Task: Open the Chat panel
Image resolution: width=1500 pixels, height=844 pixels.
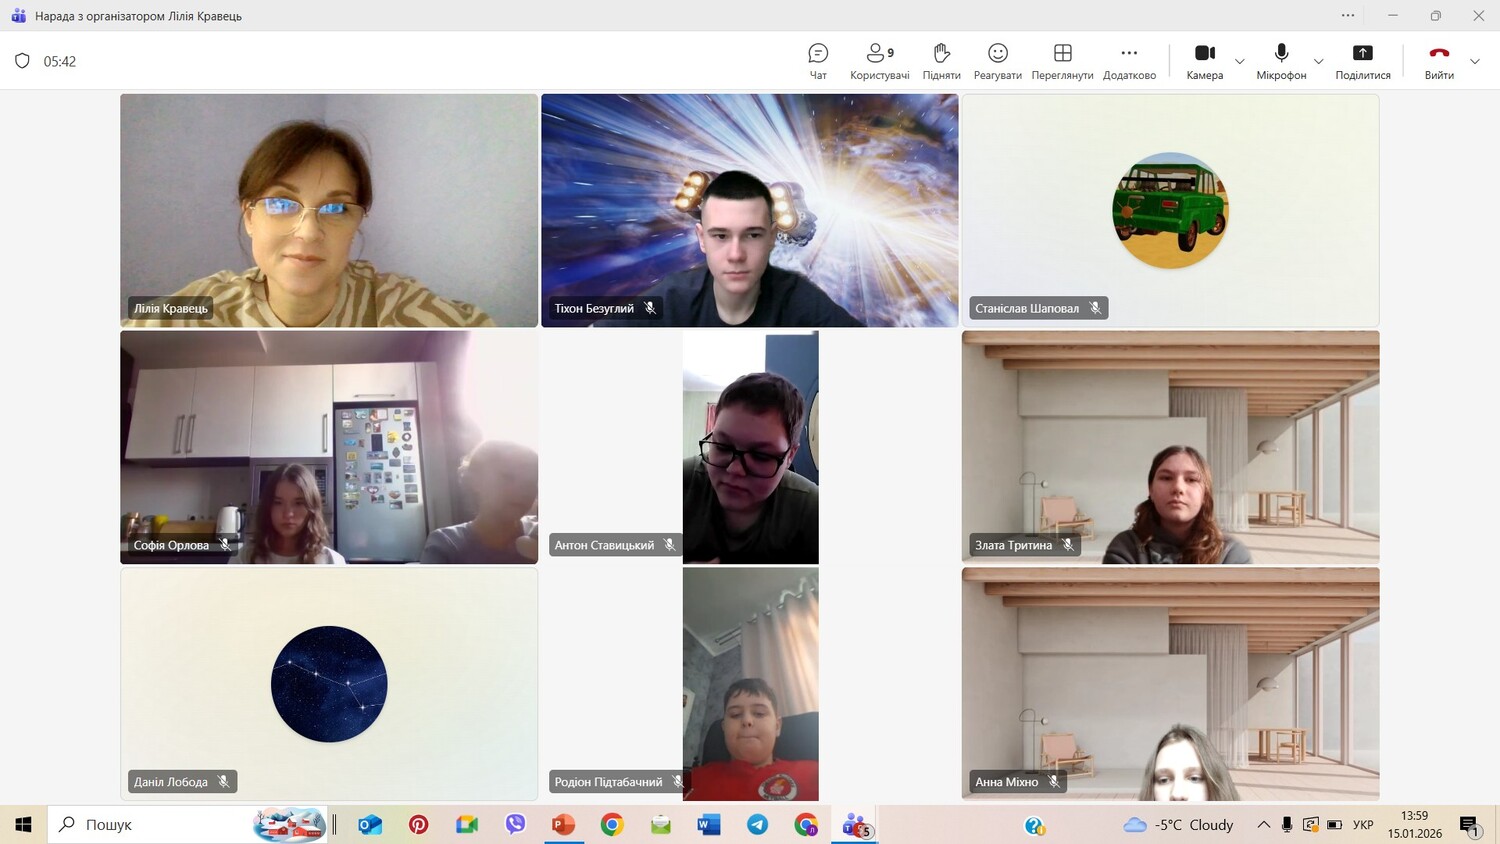Action: [x=818, y=61]
